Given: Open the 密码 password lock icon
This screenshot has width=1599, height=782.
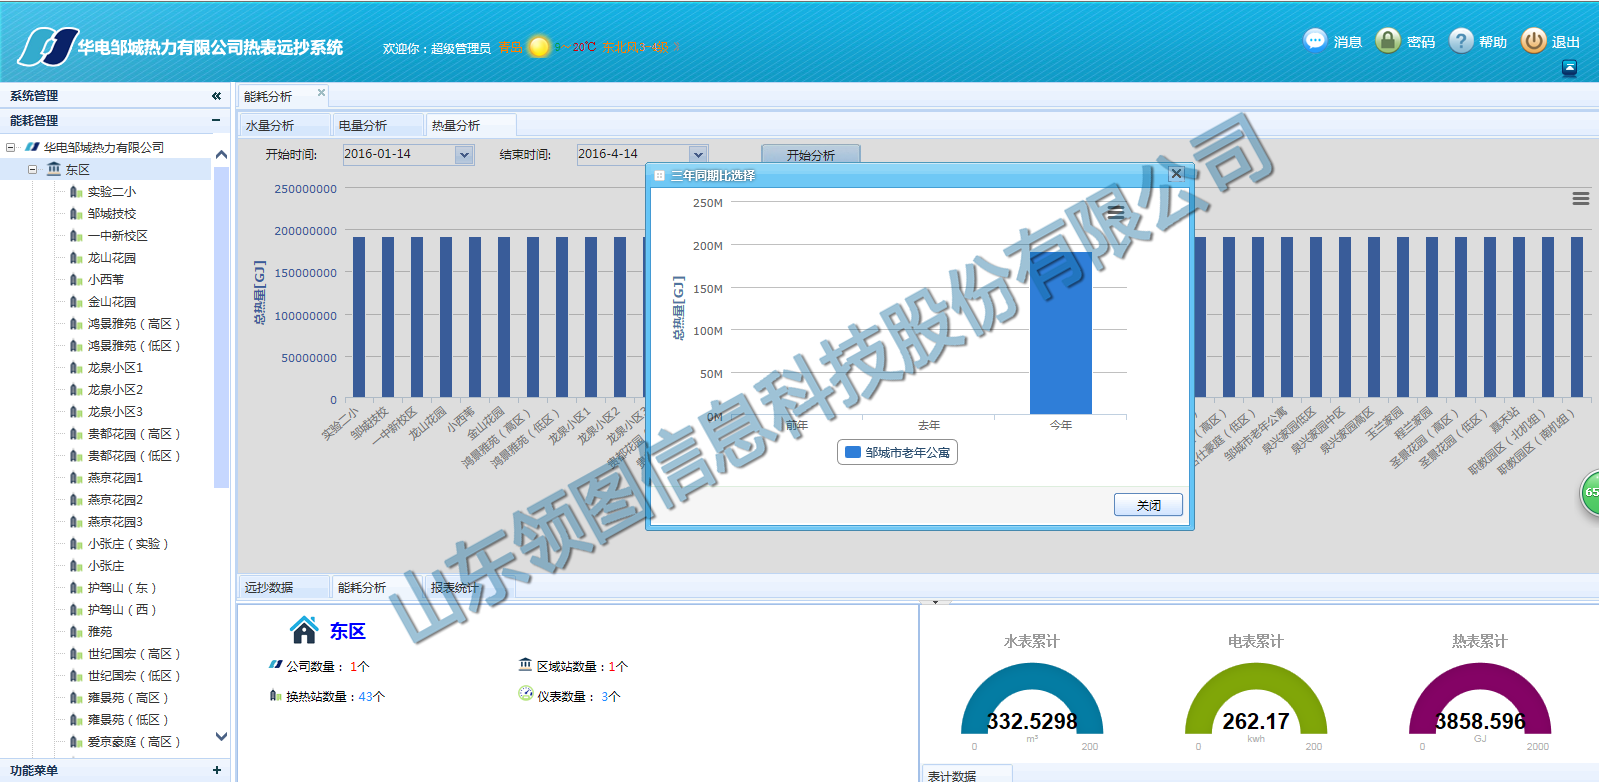Looking at the screenshot, I should tap(1387, 40).
